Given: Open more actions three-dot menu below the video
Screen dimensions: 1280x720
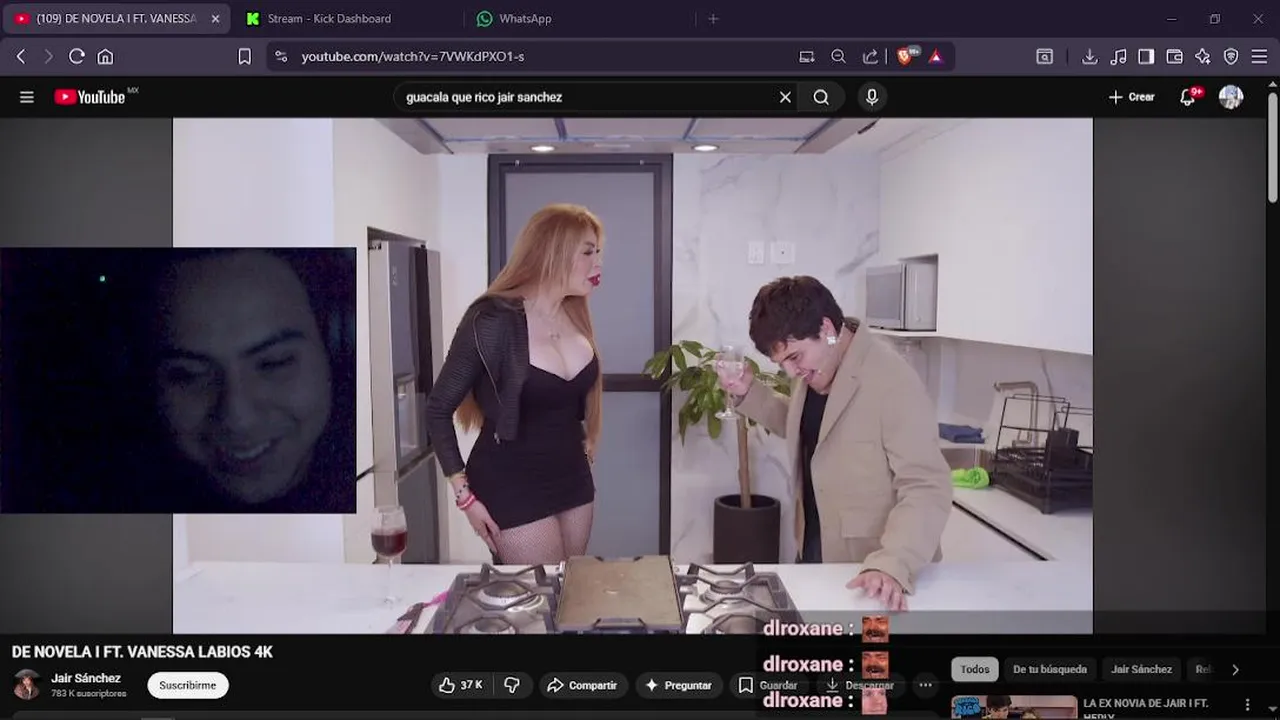Looking at the screenshot, I should (926, 685).
